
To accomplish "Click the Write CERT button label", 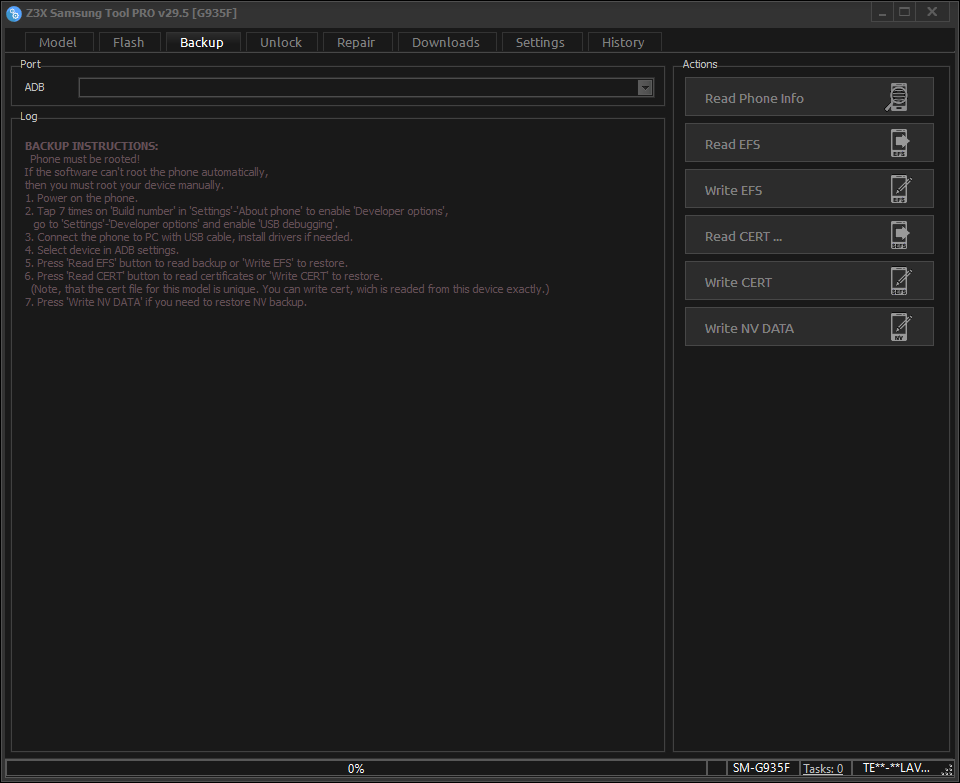I will pyautogui.click(x=738, y=282).
